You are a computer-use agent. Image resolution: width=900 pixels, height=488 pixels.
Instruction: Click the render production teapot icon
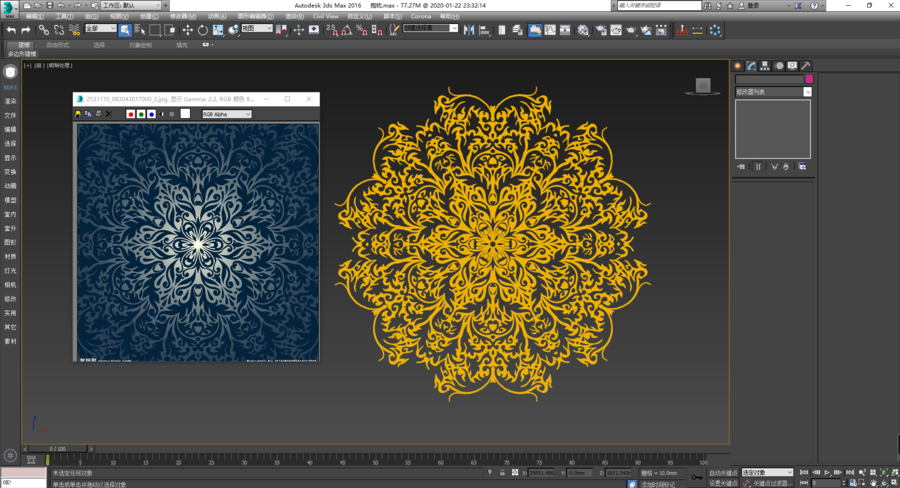point(631,30)
